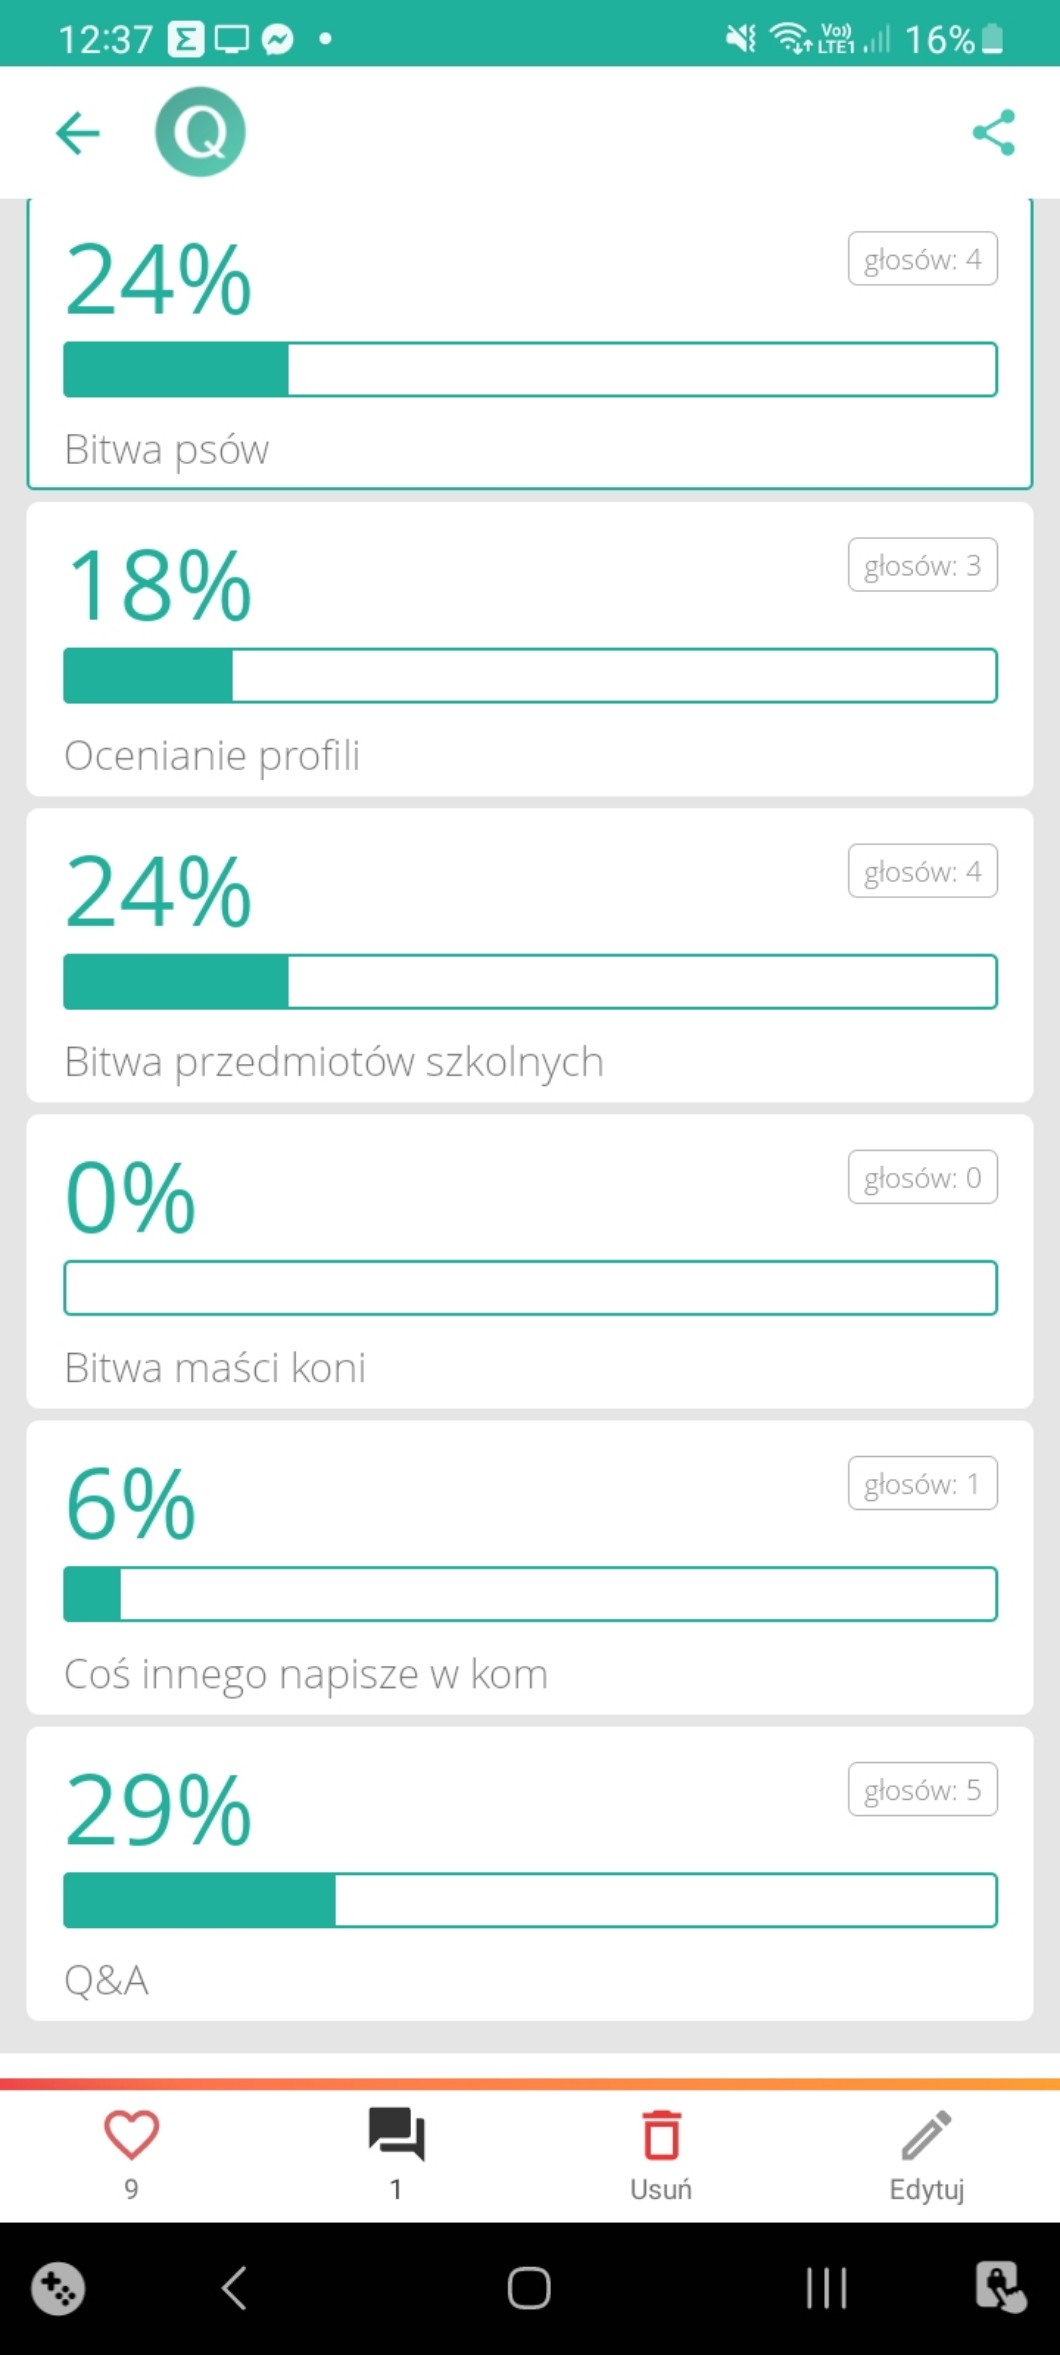Viewport: 1060px width, 2355px height.
Task: Tap the share icon
Action: [993, 133]
